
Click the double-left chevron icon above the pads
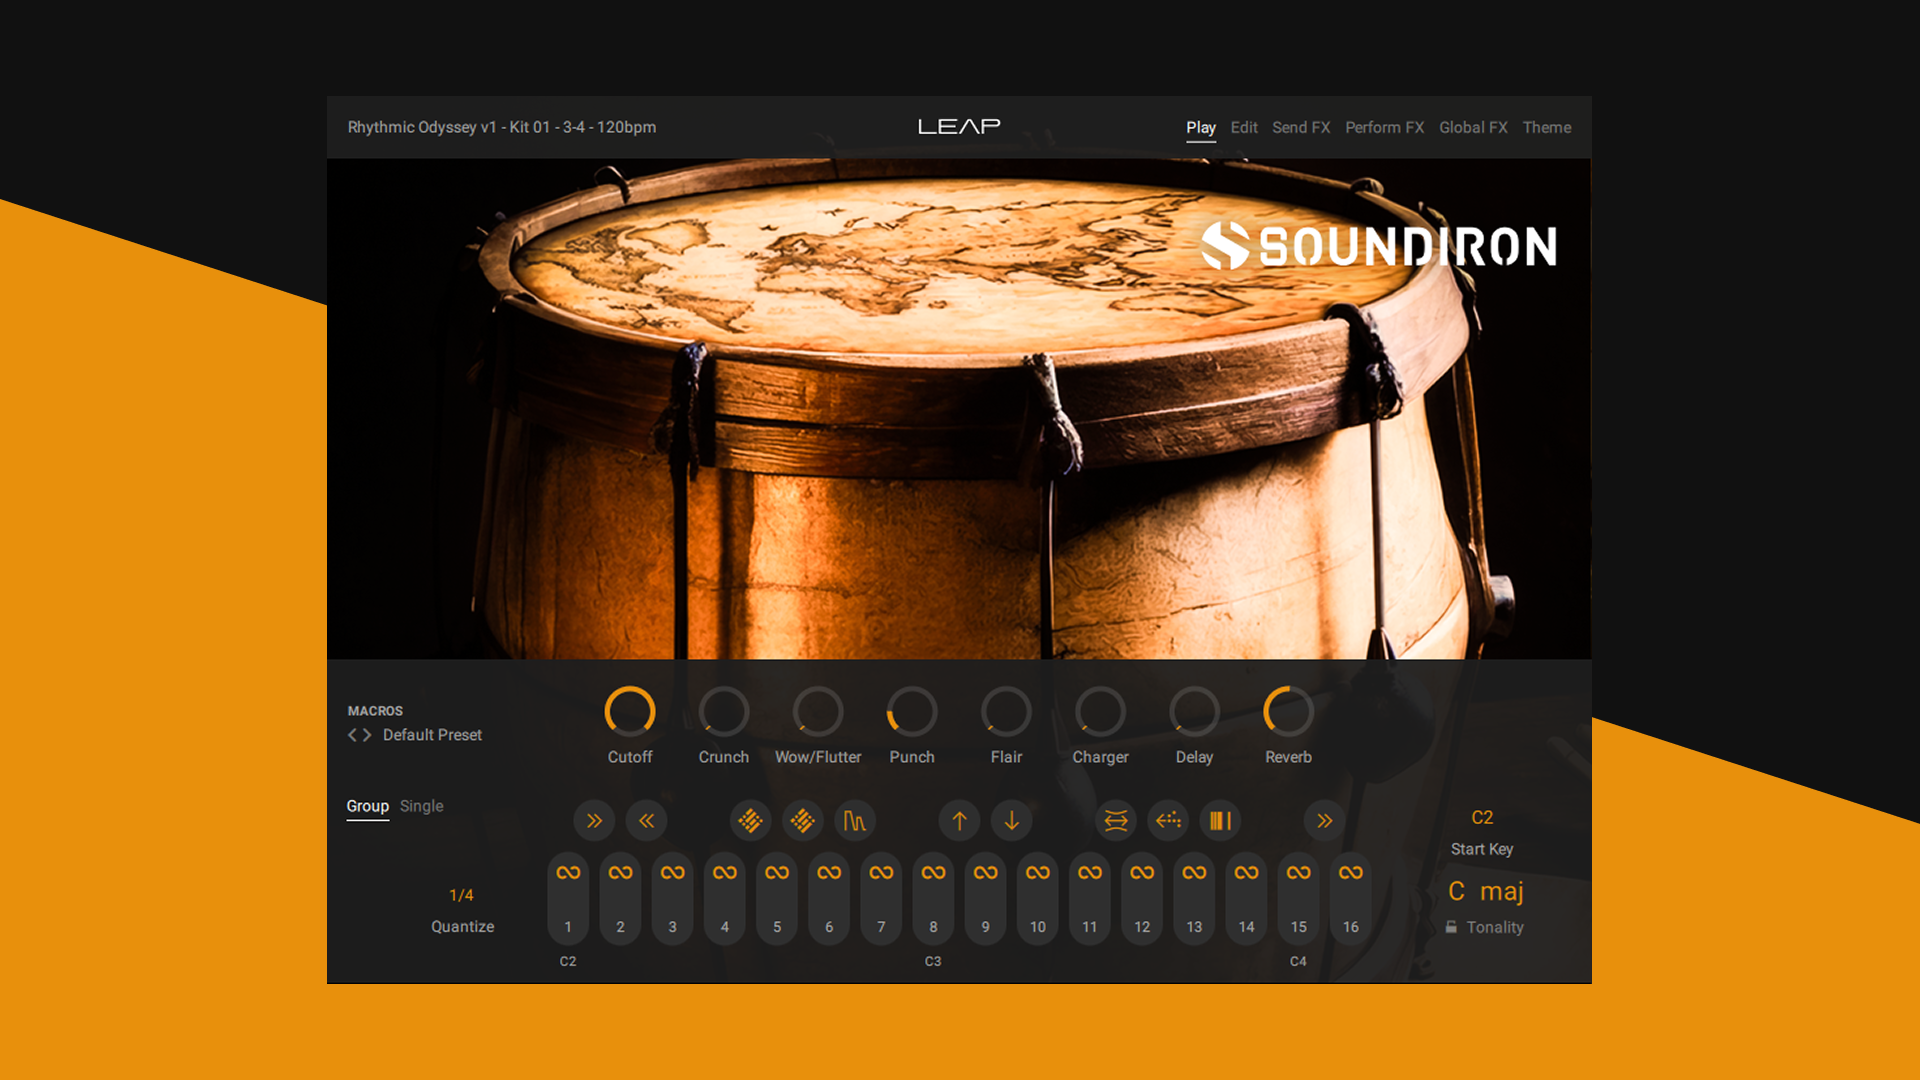[x=646, y=821]
